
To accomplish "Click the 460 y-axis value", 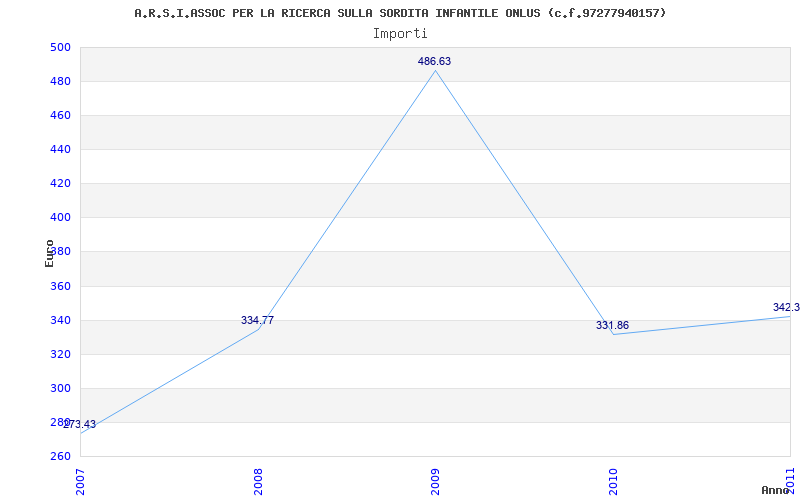I will (60, 116).
